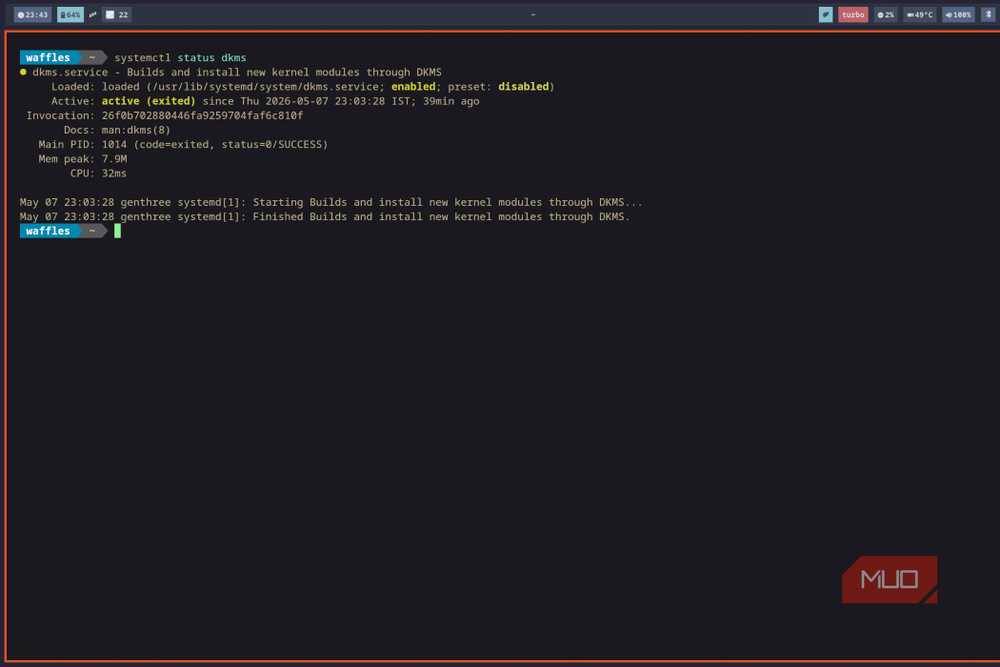Click the man:dkms(8) docs reference
This screenshot has height=667, width=1000.
click(136, 130)
